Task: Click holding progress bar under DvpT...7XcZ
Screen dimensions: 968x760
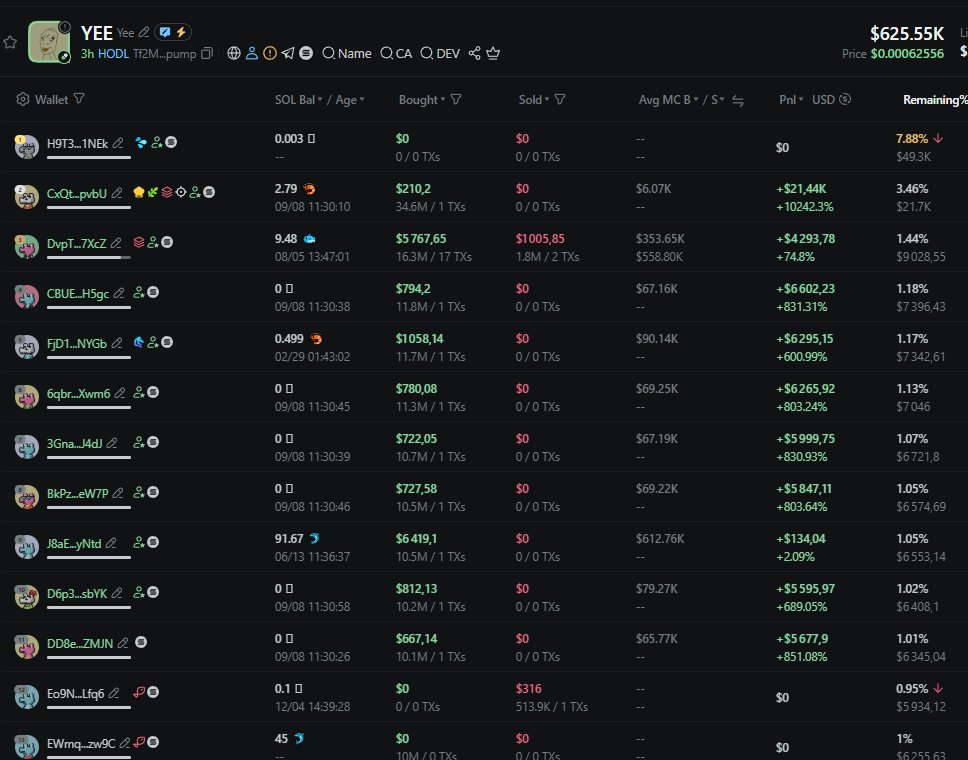Action: [89, 257]
